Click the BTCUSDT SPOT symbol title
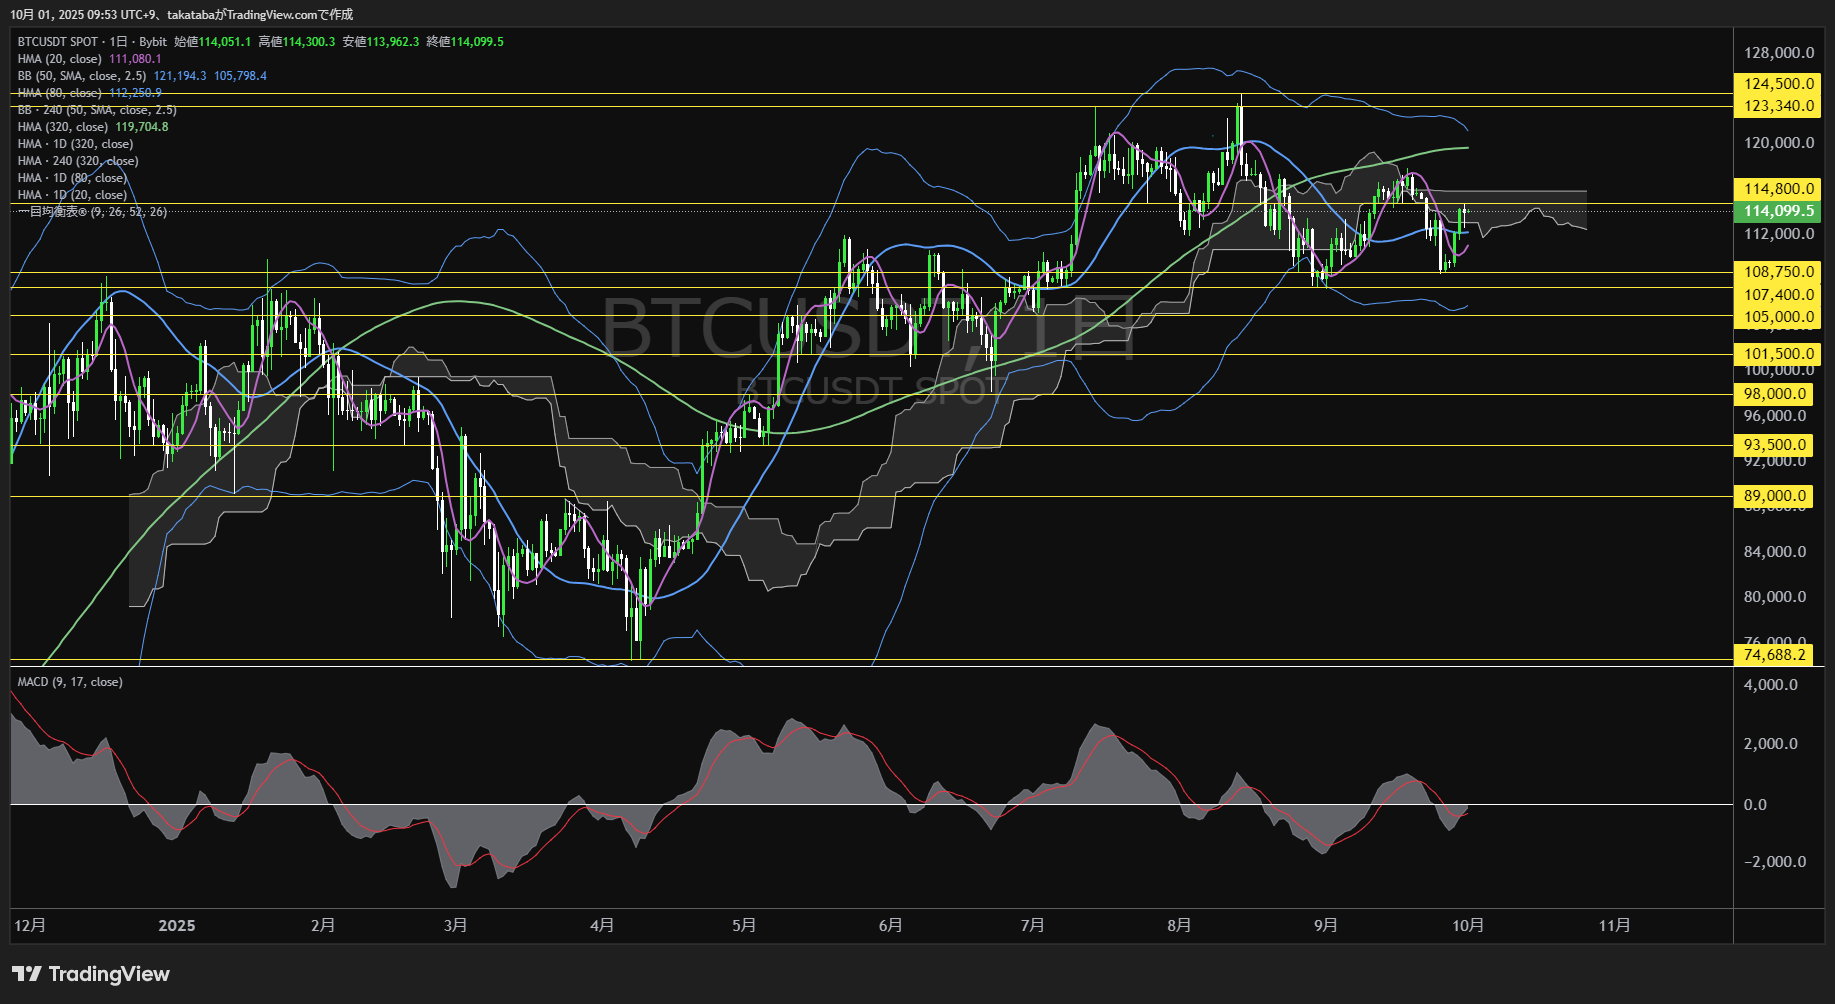 58,42
